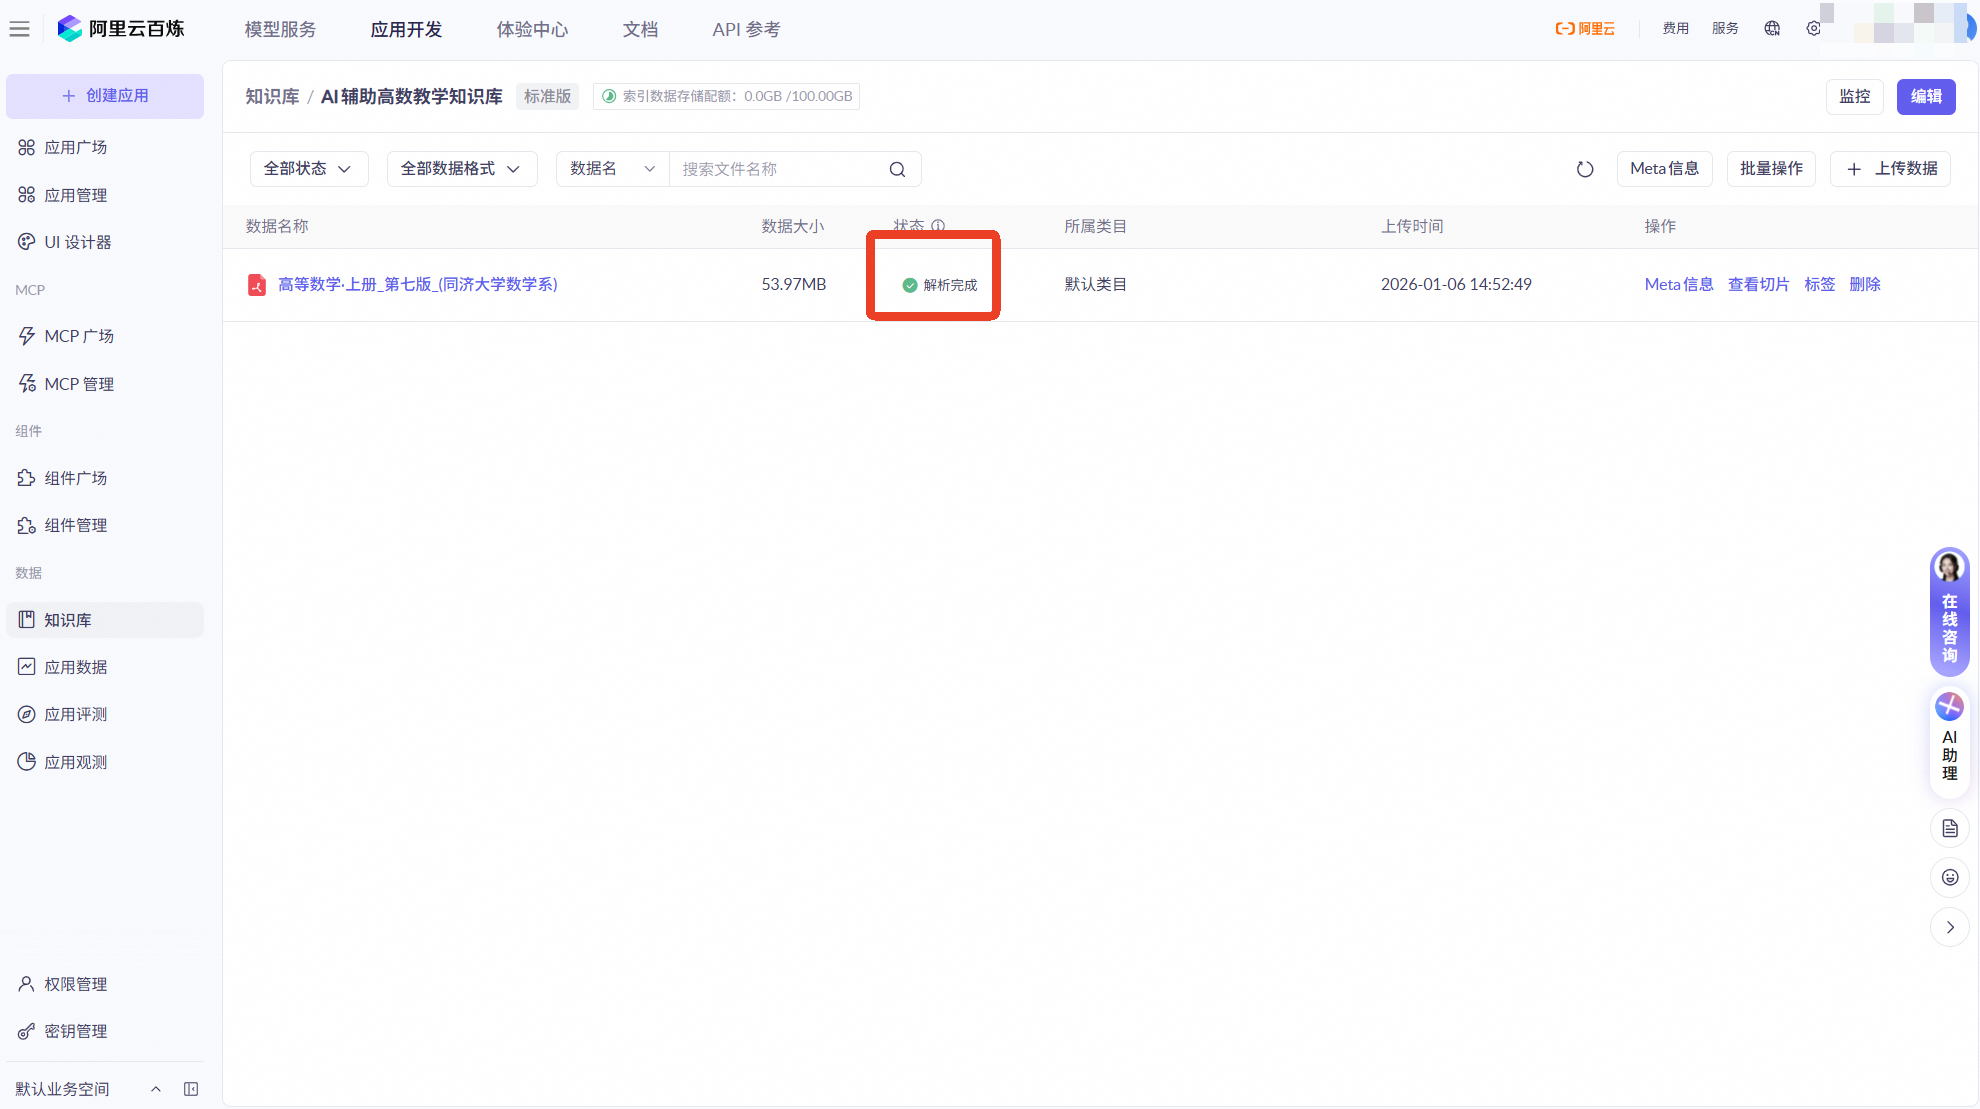Expand the 全部状态 dropdown
This screenshot has width=1980, height=1109.
pyautogui.click(x=308, y=169)
